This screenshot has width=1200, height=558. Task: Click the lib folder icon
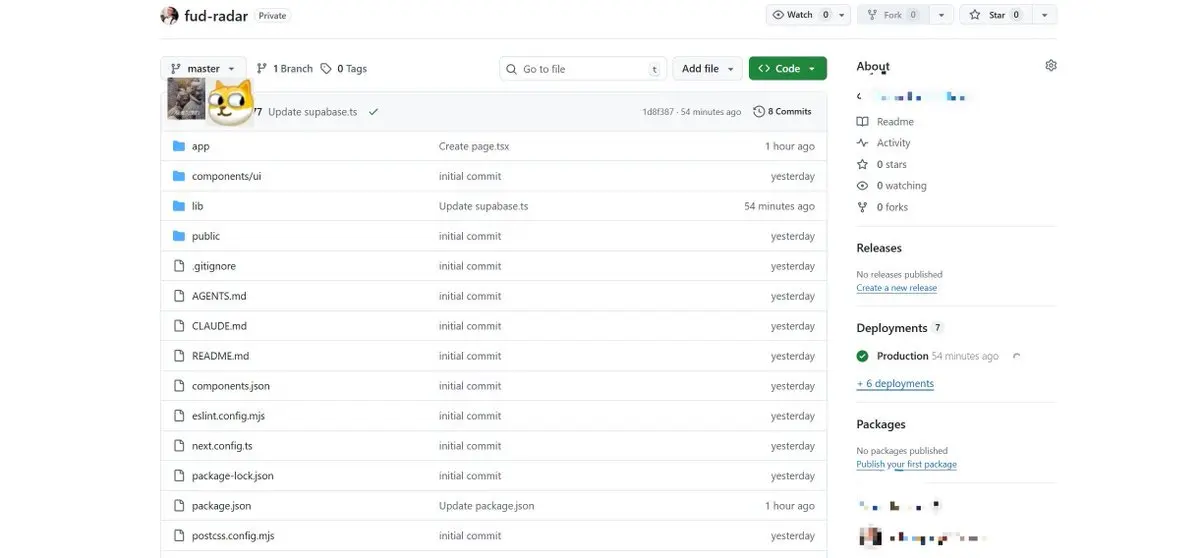tap(179, 206)
